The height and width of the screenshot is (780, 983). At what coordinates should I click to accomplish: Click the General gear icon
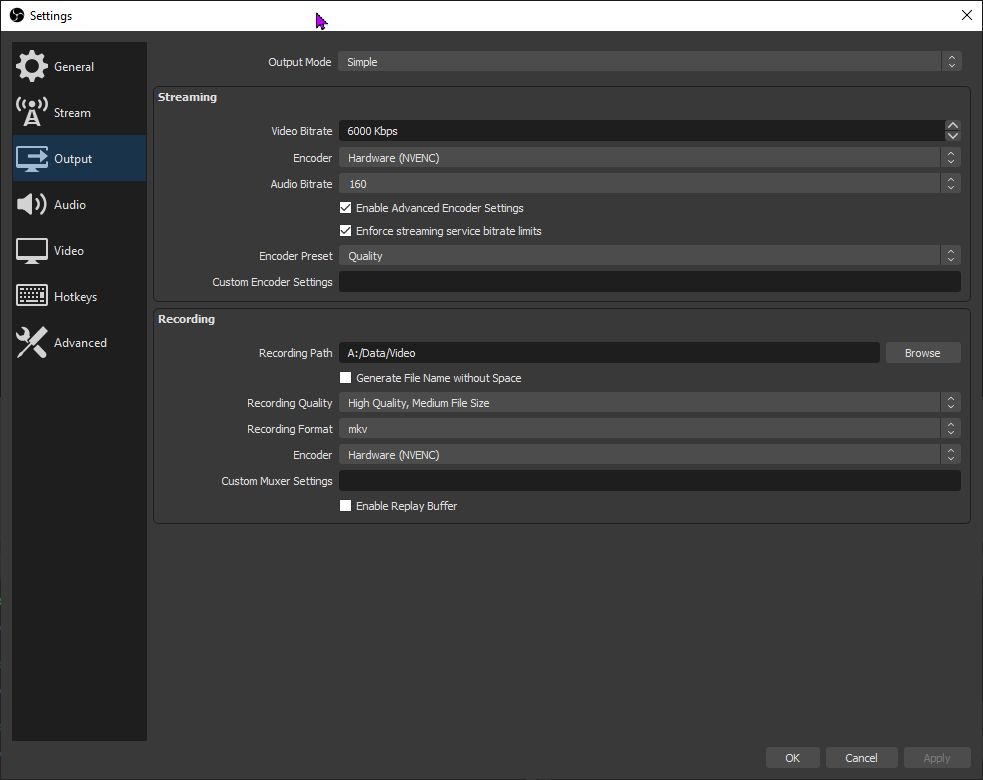(32, 67)
